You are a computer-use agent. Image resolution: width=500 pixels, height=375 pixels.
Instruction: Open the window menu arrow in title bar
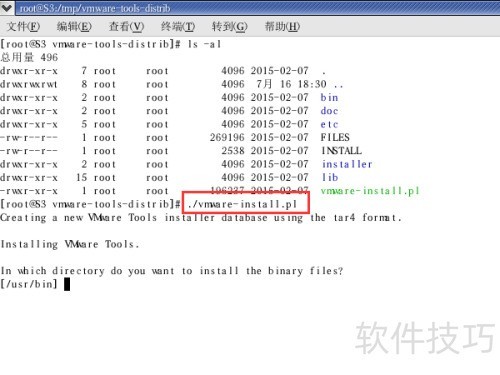7,8
